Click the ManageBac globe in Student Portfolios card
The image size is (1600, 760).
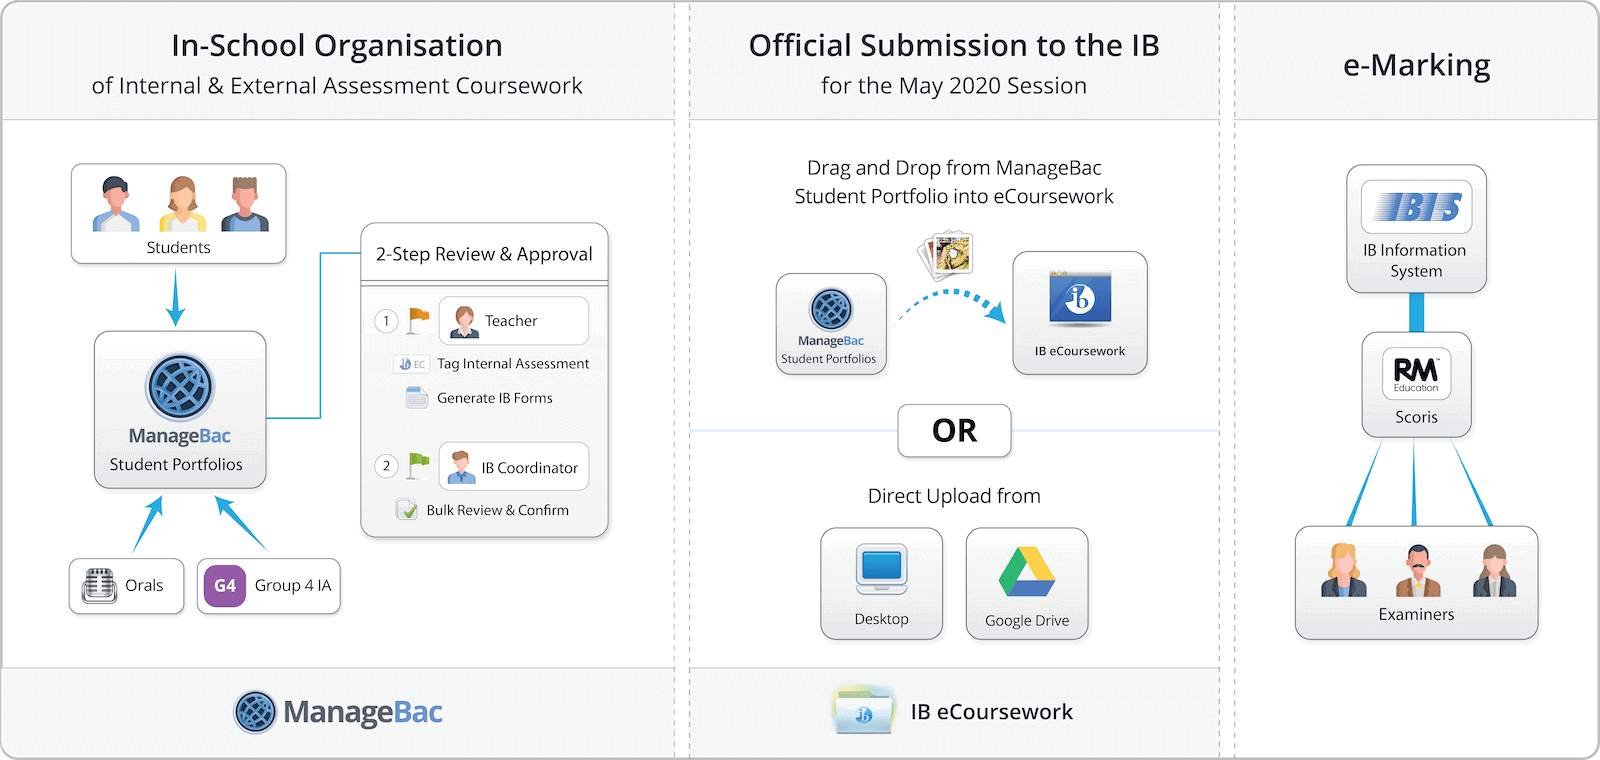pyautogui.click(x=180, y=387)
